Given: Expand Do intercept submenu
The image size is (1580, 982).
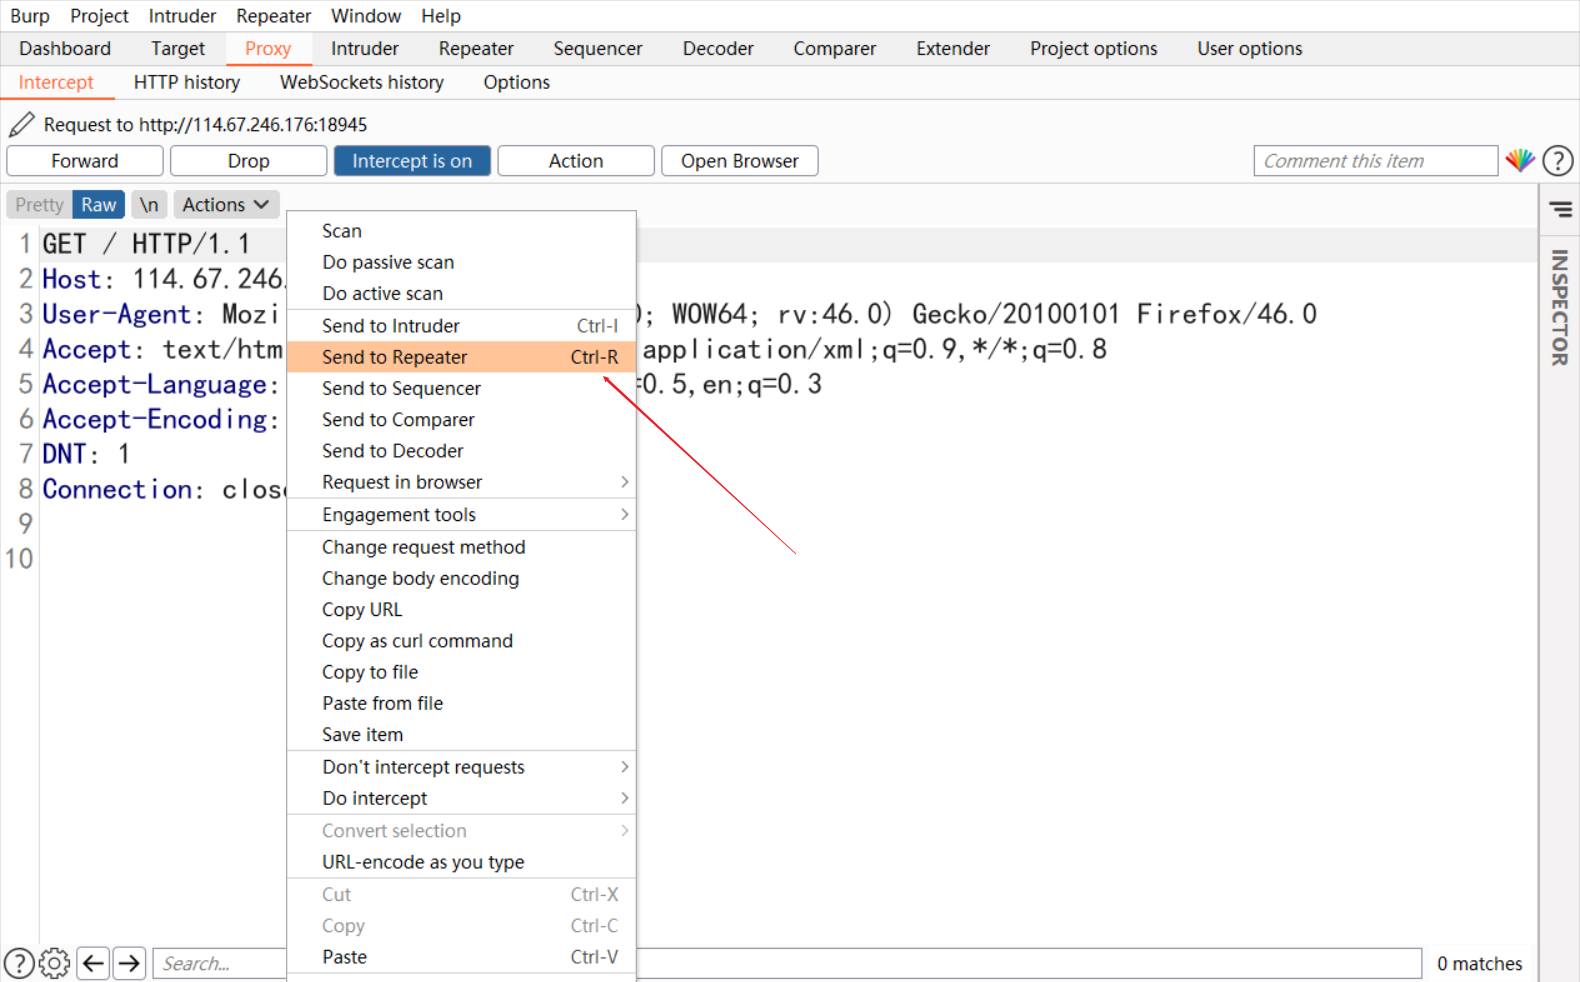Looking at the screenshot, I should 461,798.
